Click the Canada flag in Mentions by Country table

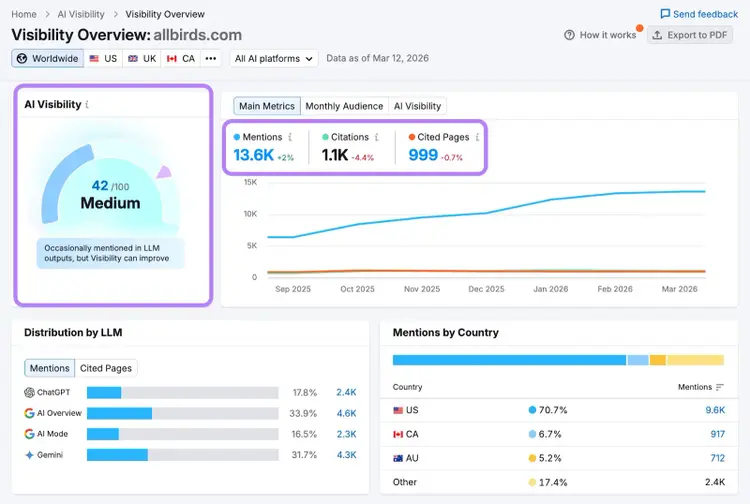click(398, 434)
